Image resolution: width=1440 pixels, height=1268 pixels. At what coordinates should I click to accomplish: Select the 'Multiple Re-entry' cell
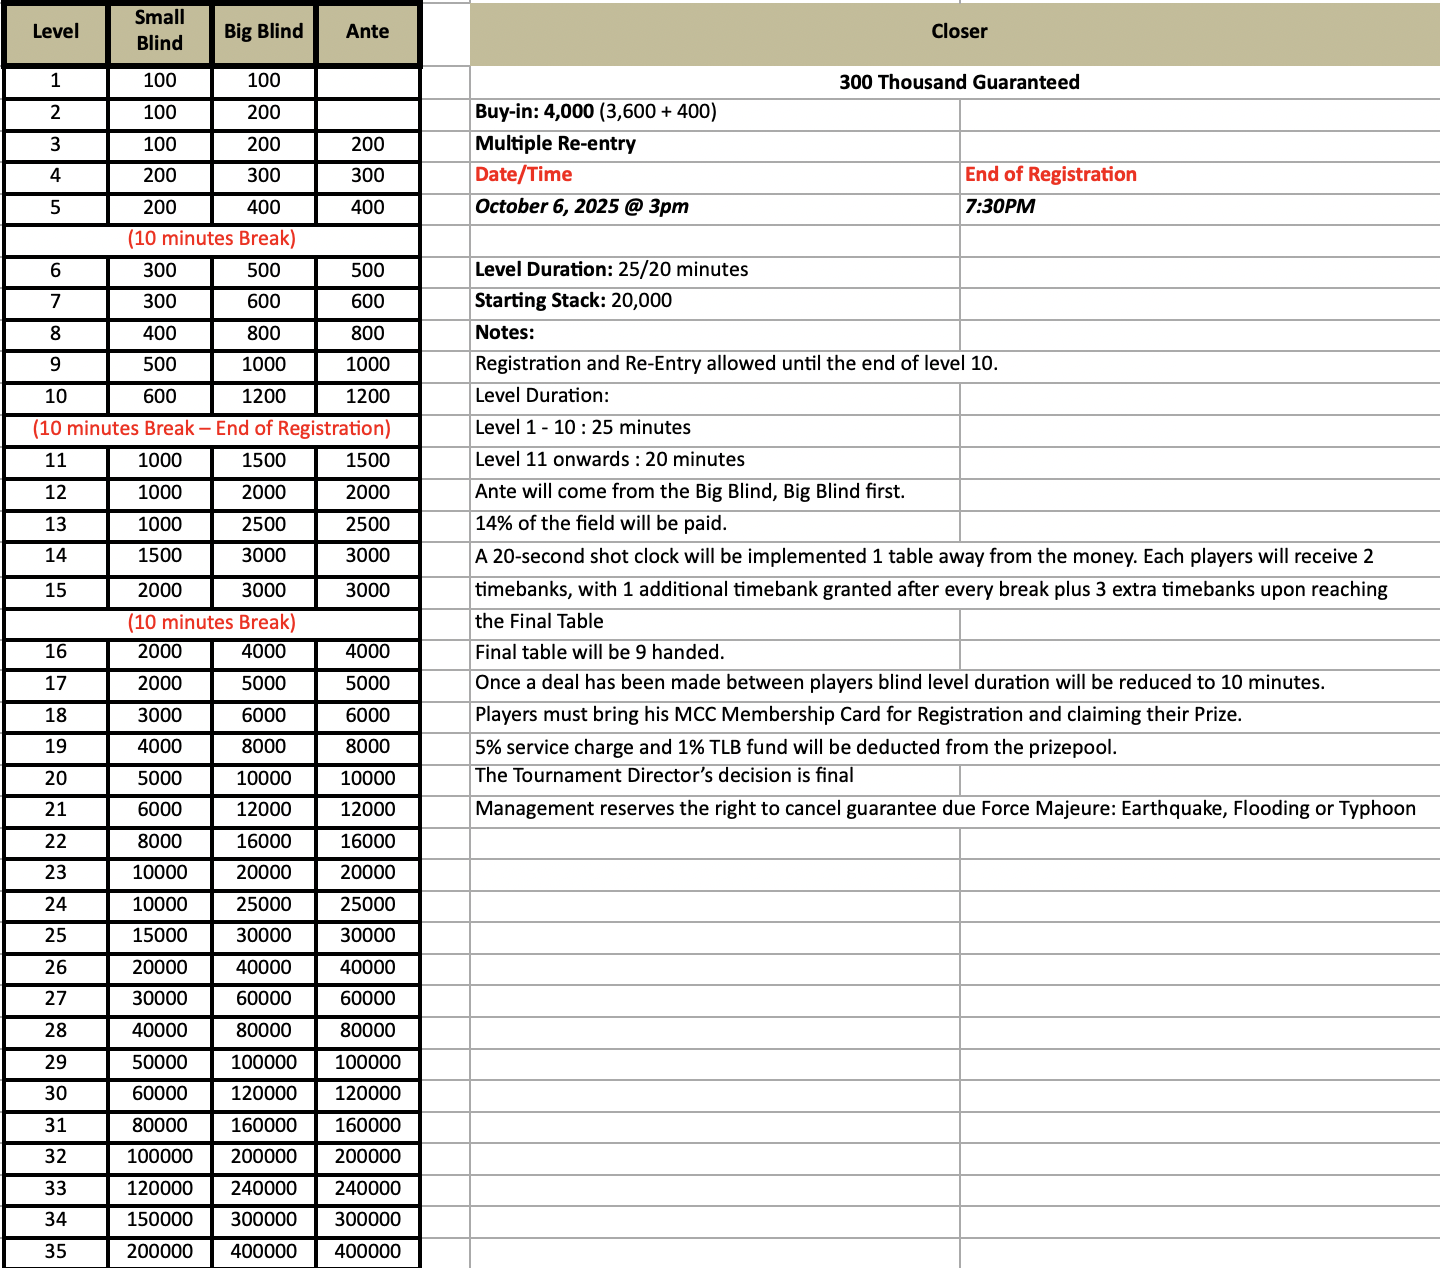click(556, 144)
